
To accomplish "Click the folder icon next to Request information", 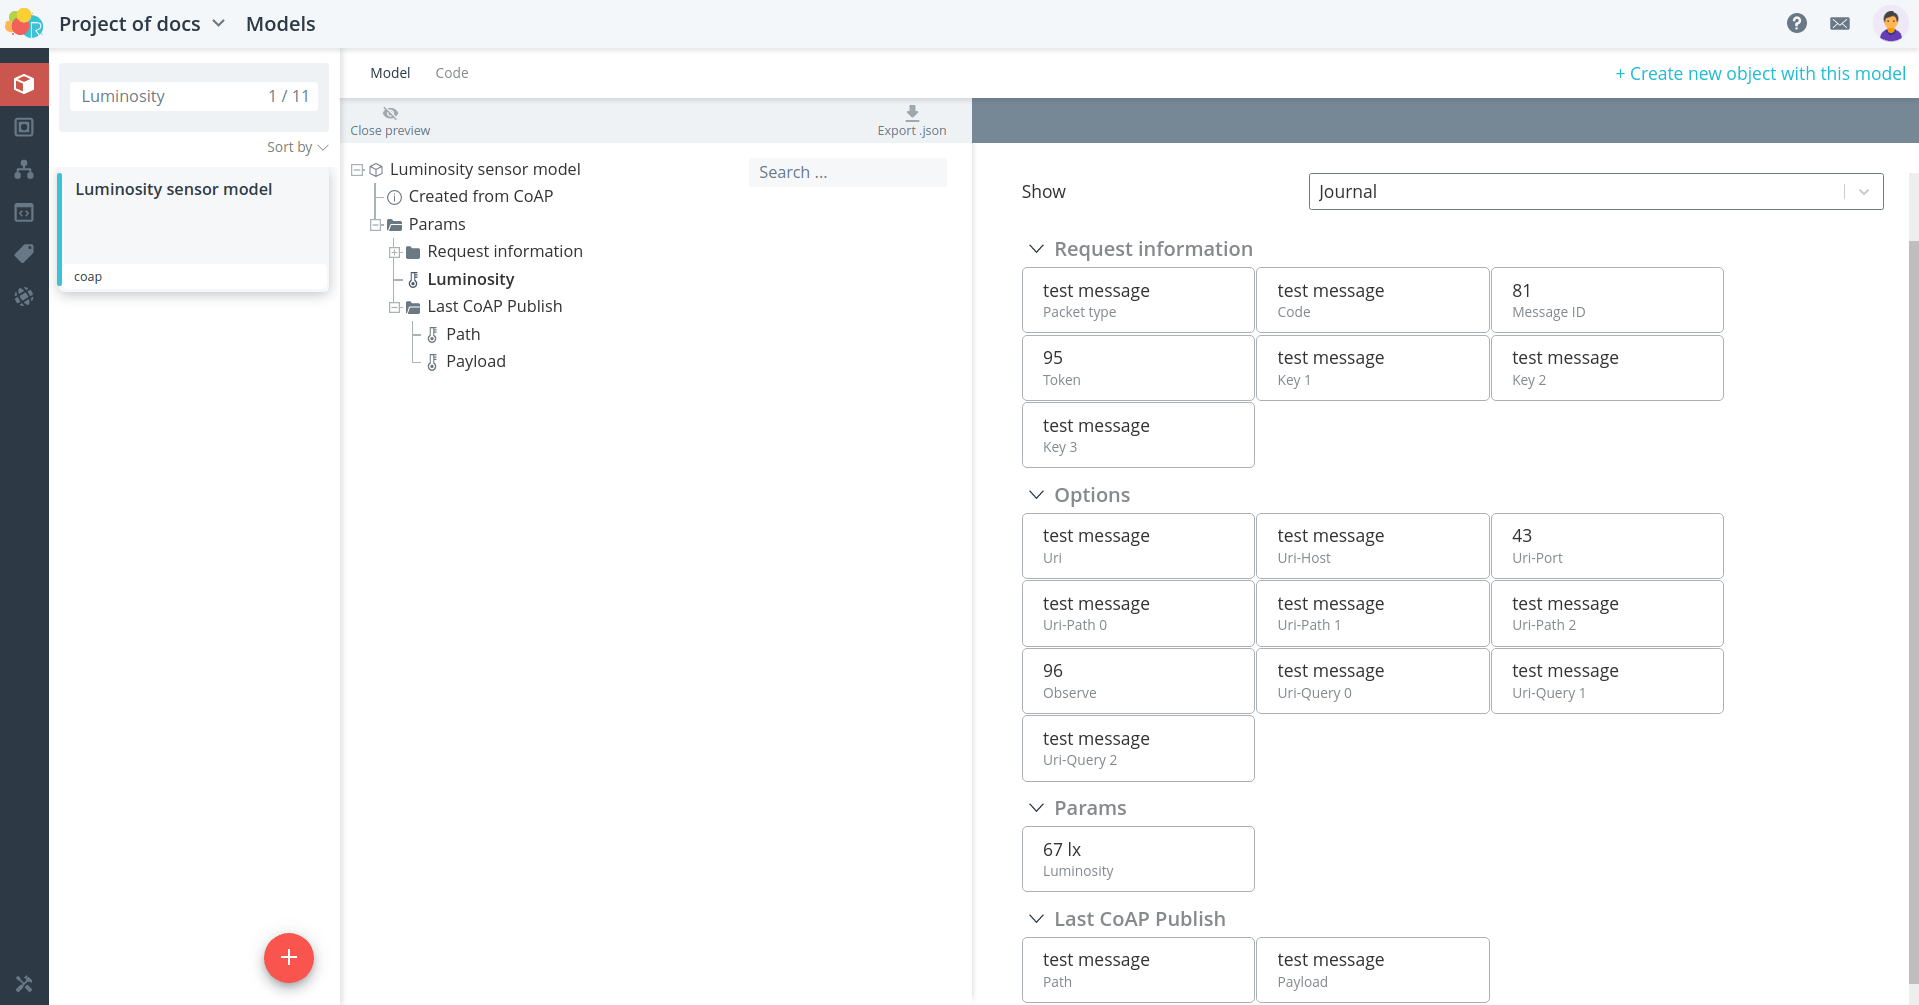I will click(x=413, y=252).
